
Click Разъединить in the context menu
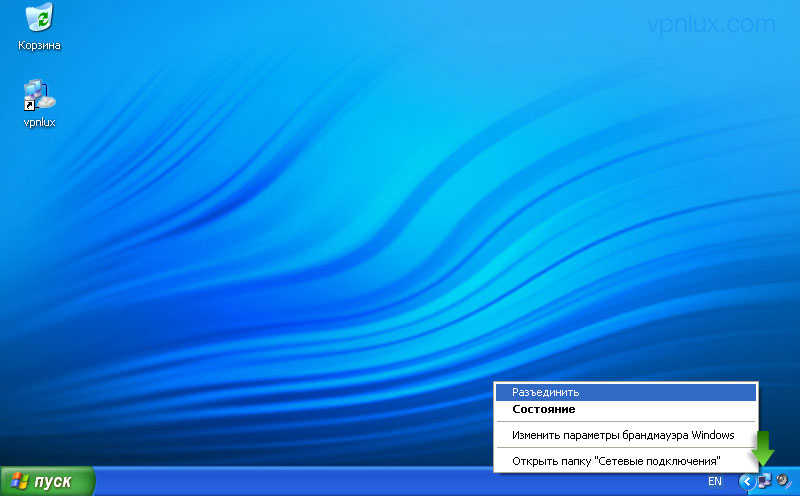(x=626, y=392)
